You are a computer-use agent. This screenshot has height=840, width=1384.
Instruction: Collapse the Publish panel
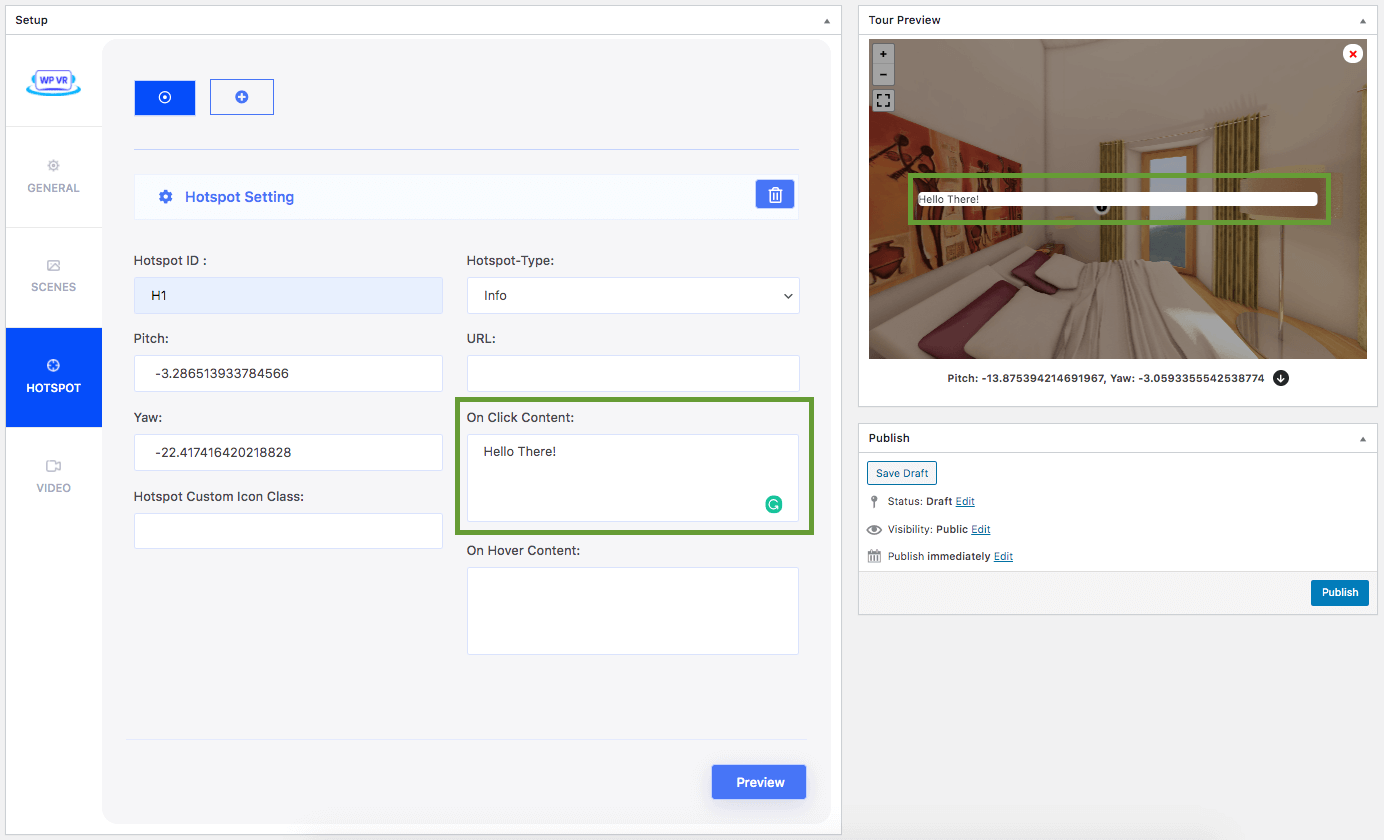tap(1362, 439)
